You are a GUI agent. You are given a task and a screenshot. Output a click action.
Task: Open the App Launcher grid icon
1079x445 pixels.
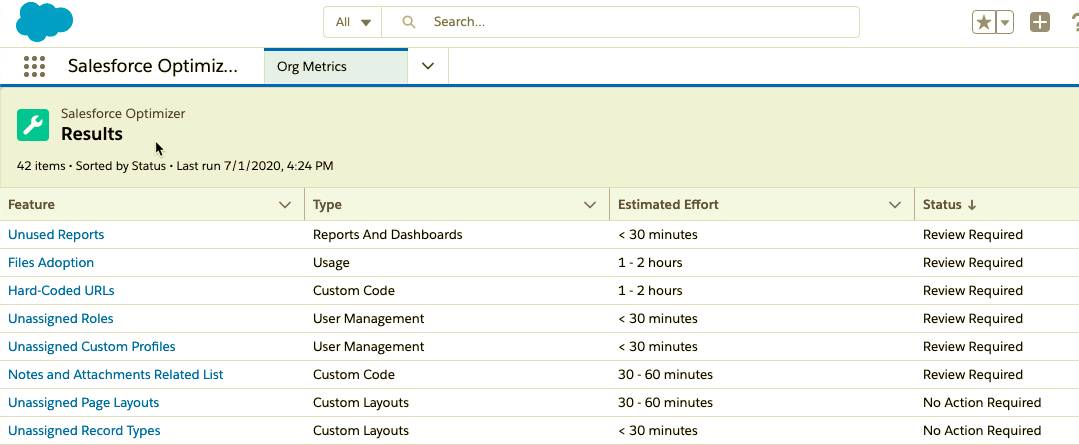click(34, 67)
